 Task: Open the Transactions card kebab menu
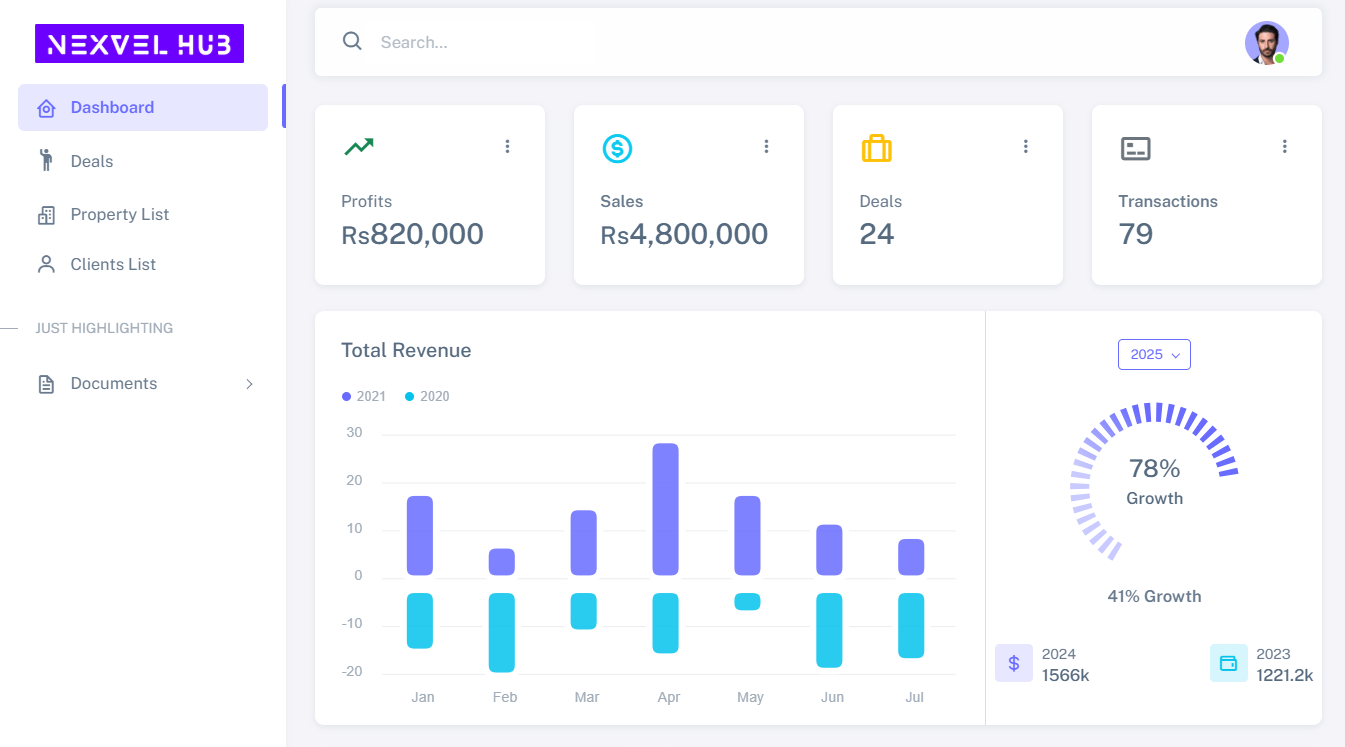pyautogui.click(x=1284, y=147)
